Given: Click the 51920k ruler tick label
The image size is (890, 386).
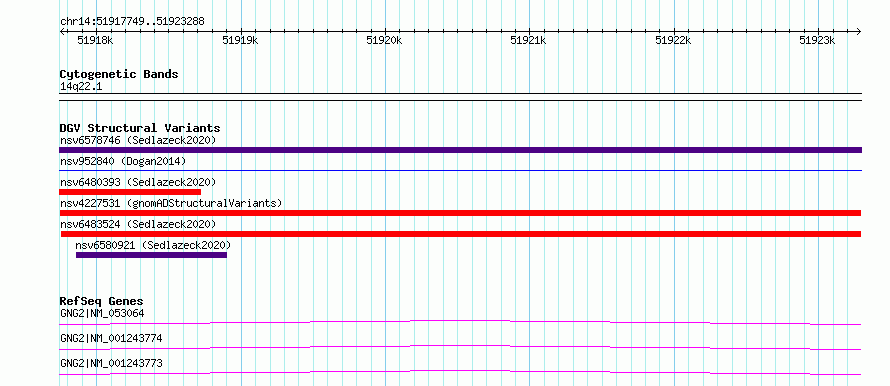Looking at the screenshot, I should coord(384,40).
